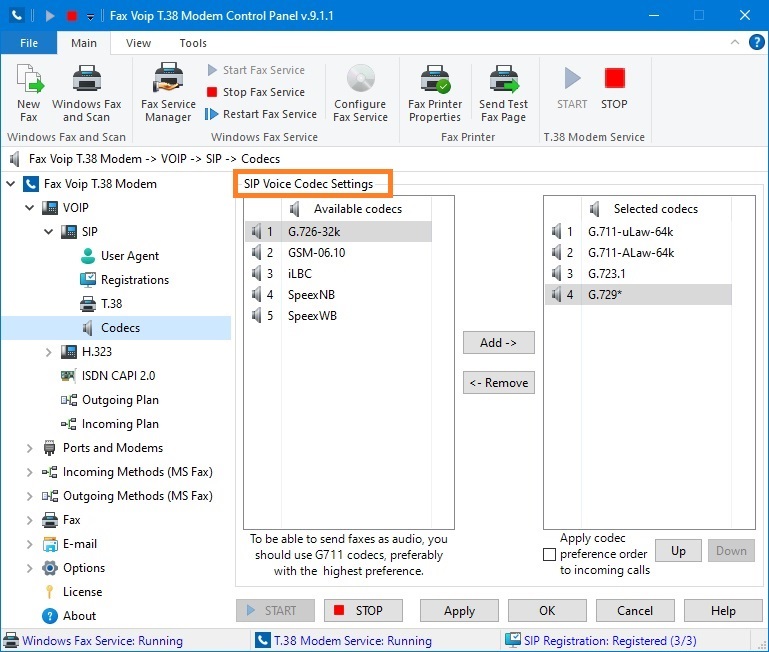This screenshot has height=652, width=769.
Task: Click Windows Fax Service status entry
Action: pyautogui.click(x=93, y=641)
